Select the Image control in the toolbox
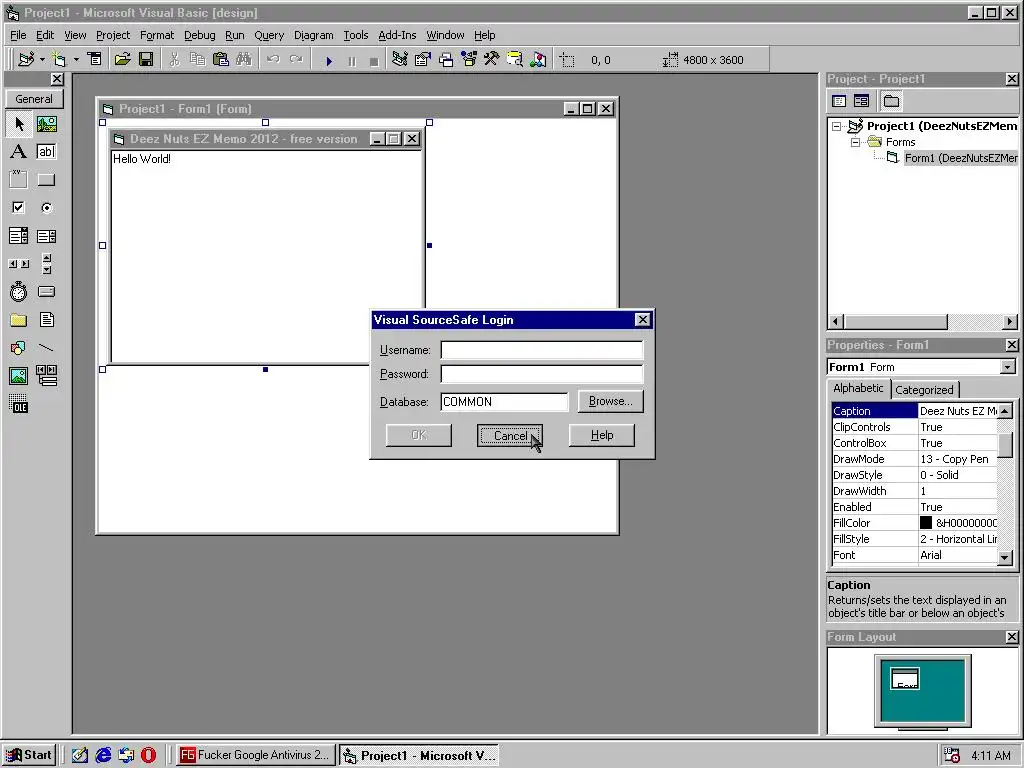Viewport: 1024px width, 768px height. pyautogui.click(x=18, y=376)
